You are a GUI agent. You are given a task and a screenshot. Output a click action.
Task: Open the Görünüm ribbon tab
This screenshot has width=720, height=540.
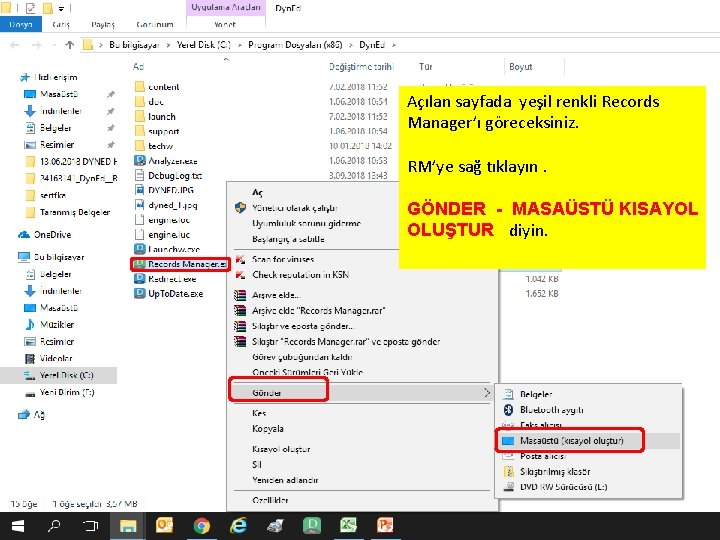(x=155, y=24)
